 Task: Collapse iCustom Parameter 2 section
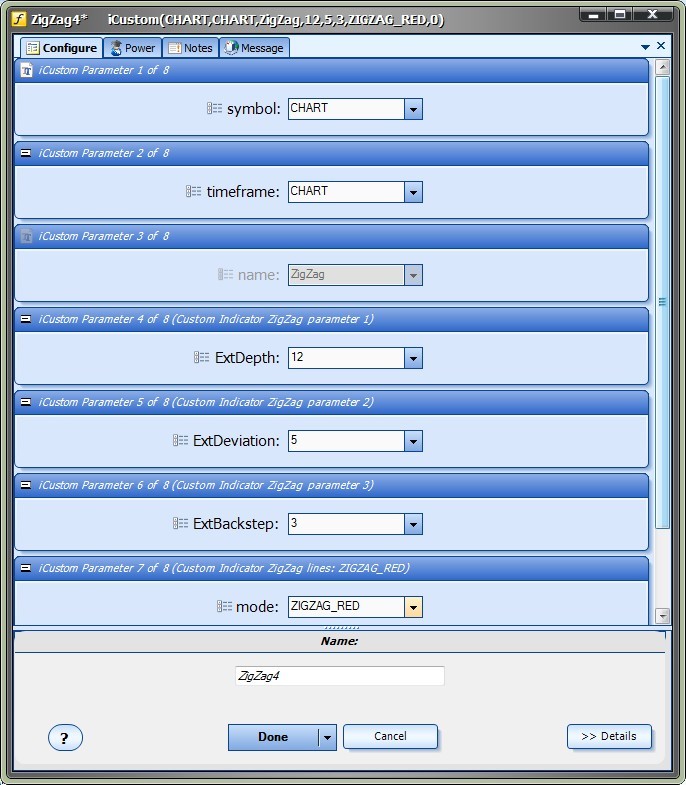26,153
